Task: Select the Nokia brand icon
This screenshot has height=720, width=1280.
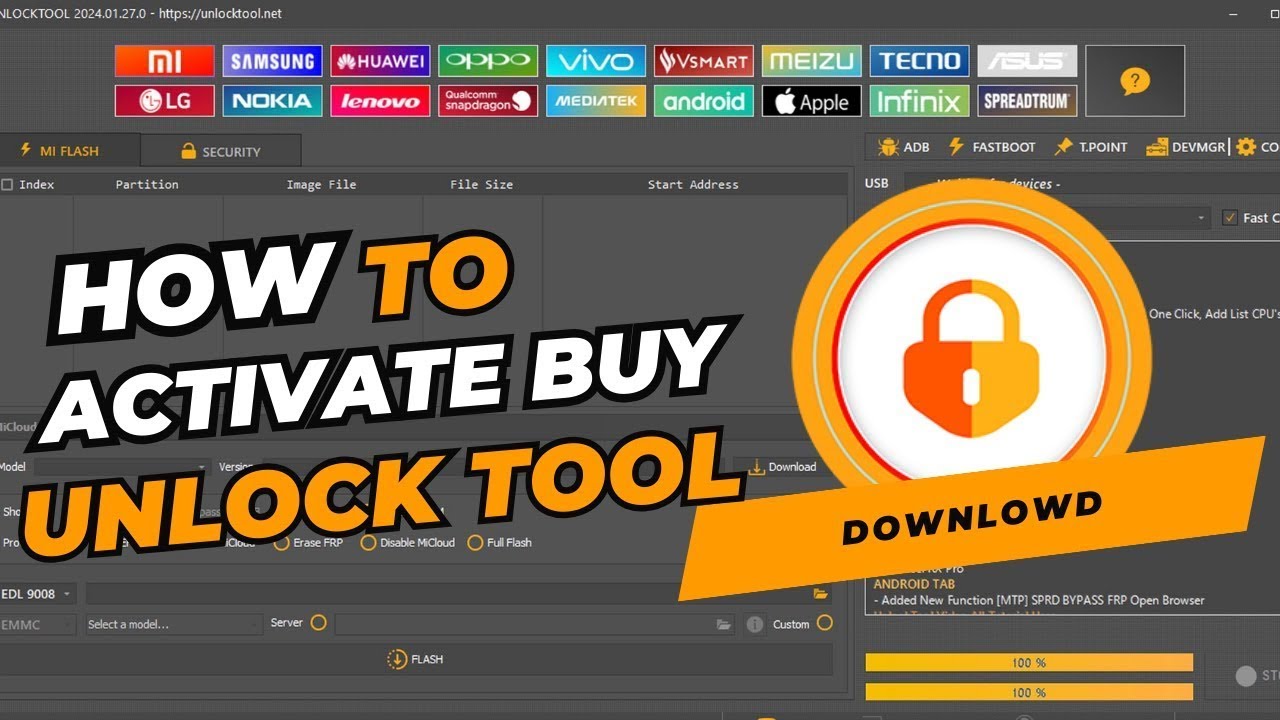Action: click(272, 101)
